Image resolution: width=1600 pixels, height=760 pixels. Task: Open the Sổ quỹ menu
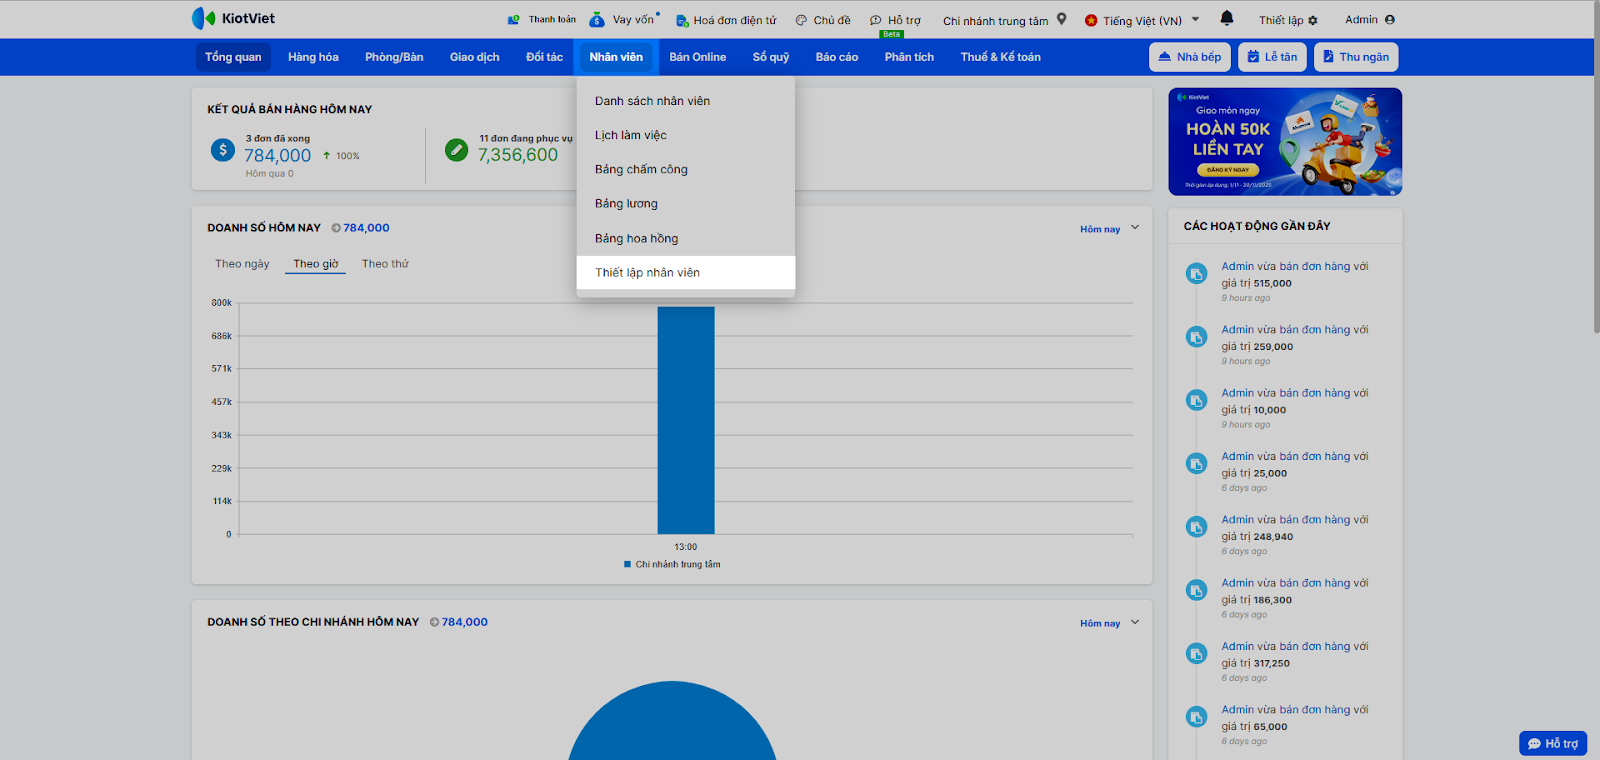771,57
